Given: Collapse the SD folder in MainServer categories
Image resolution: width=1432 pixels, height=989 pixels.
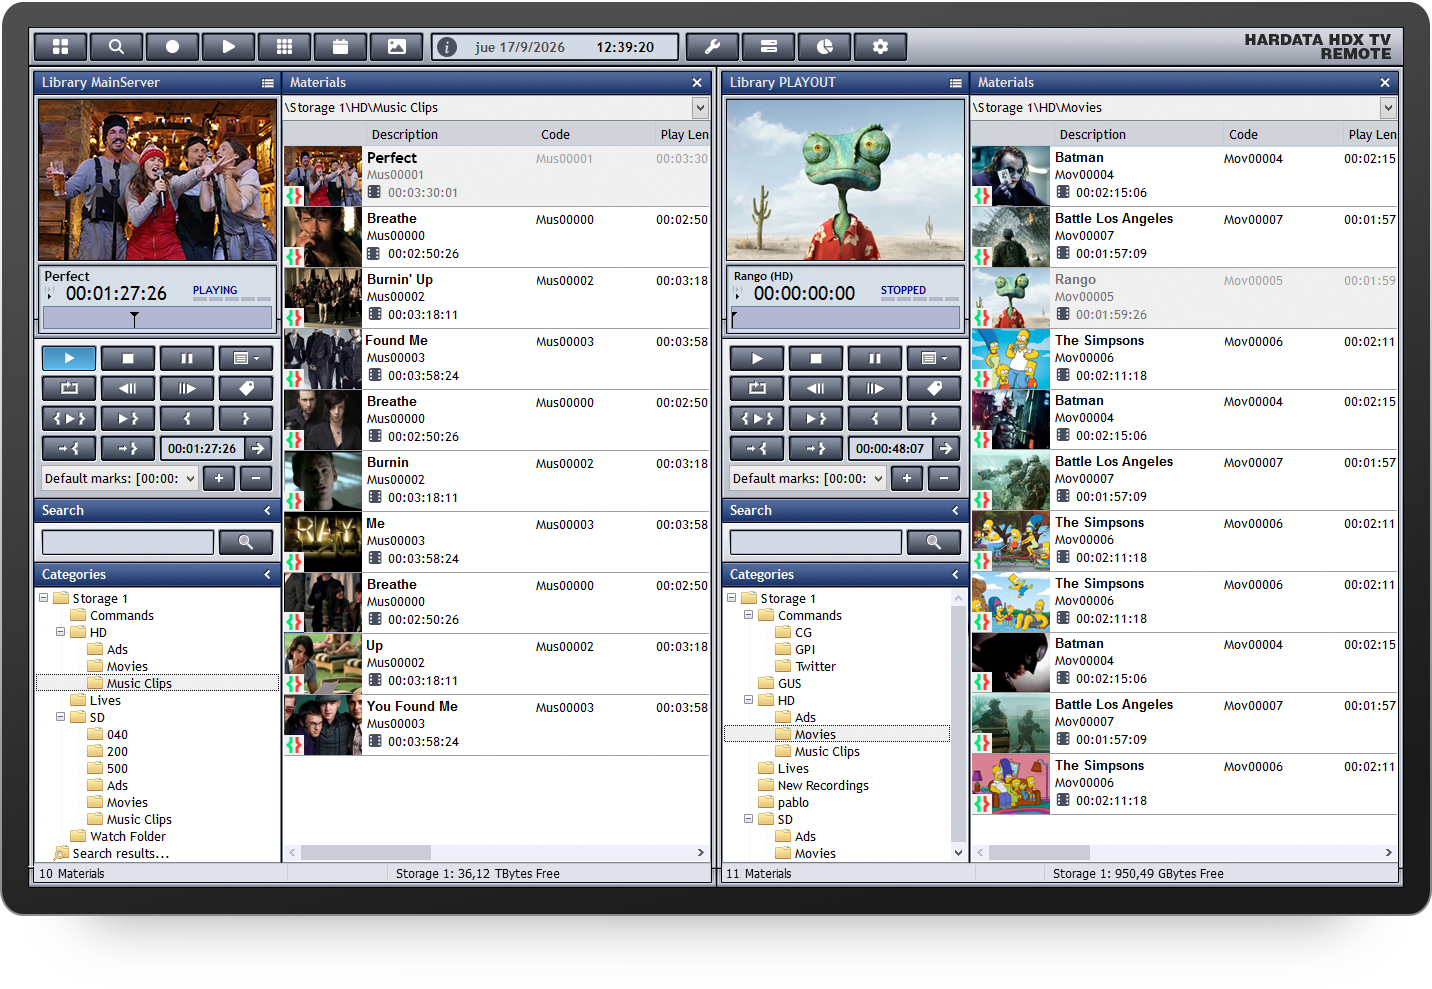Looking at the screenshot, I should [61, 717].
